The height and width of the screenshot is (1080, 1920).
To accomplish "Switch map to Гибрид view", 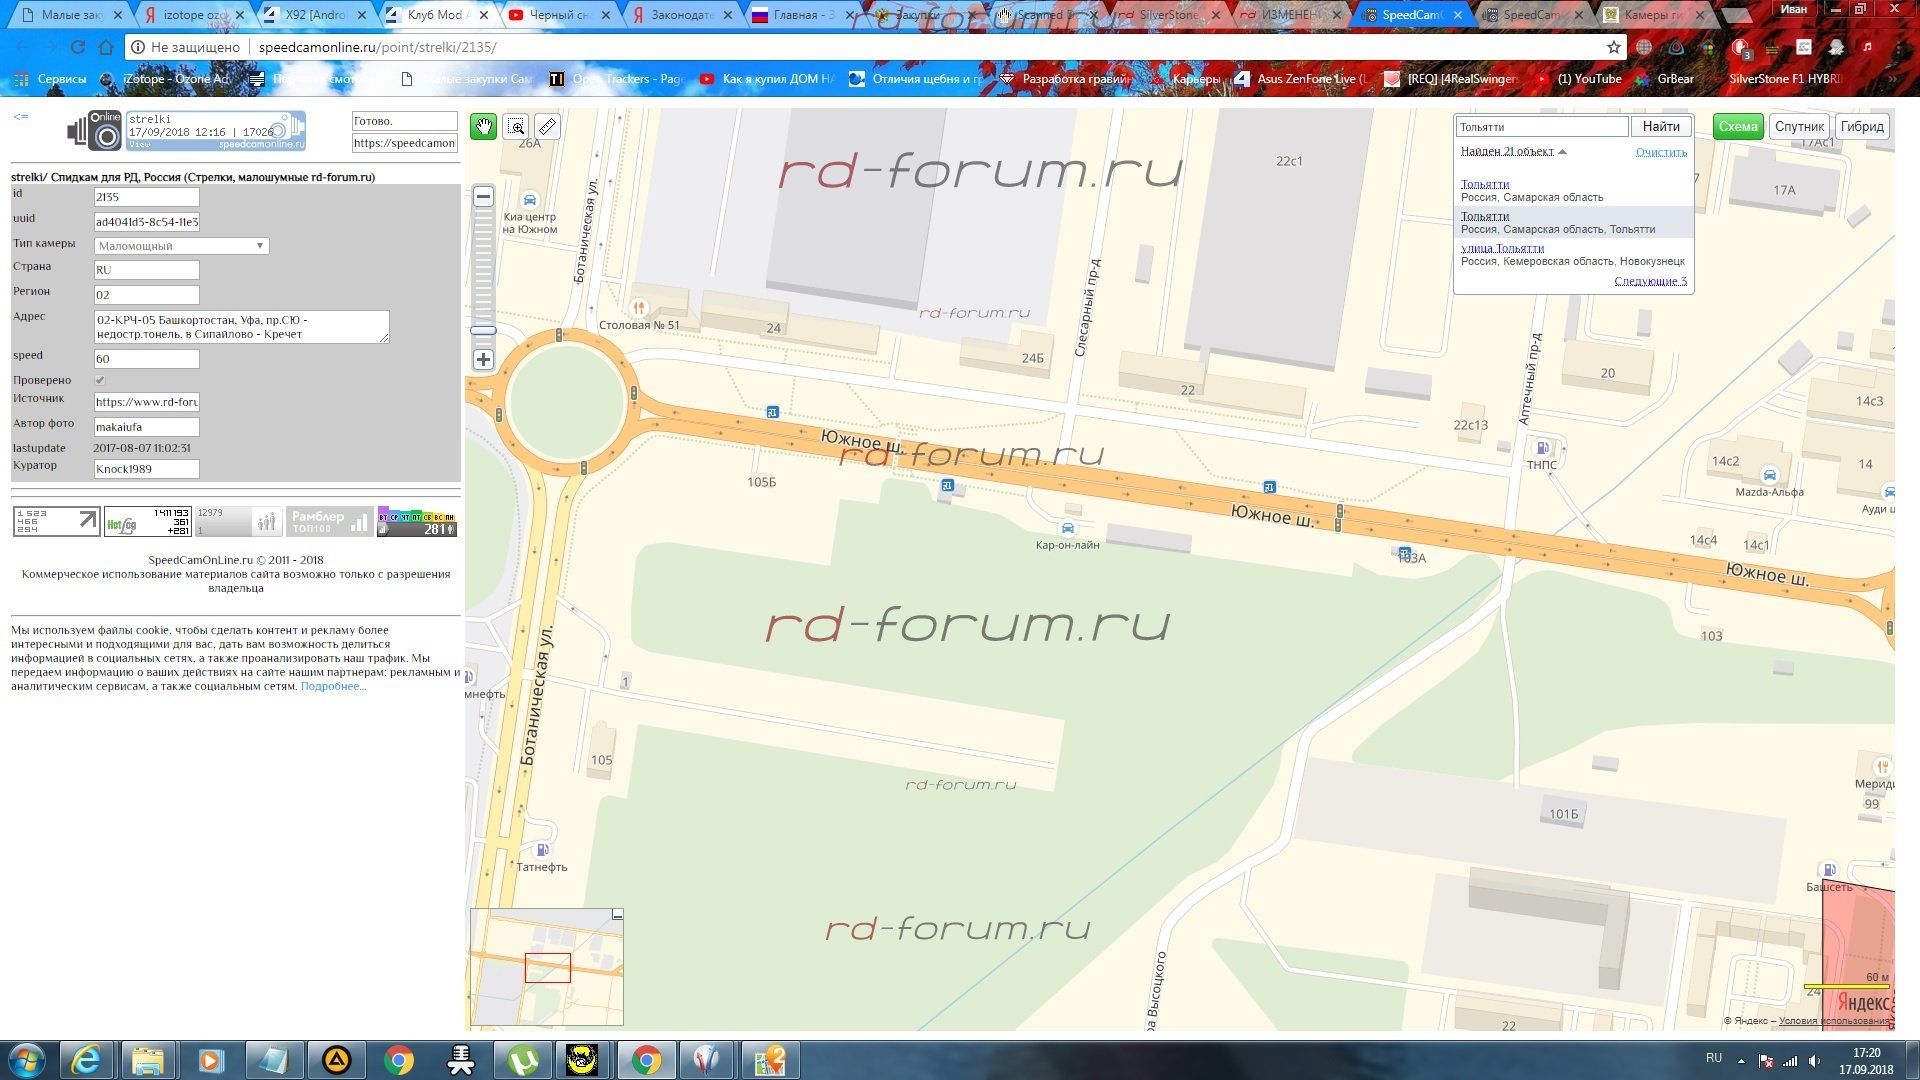I will click(1862, 127).
